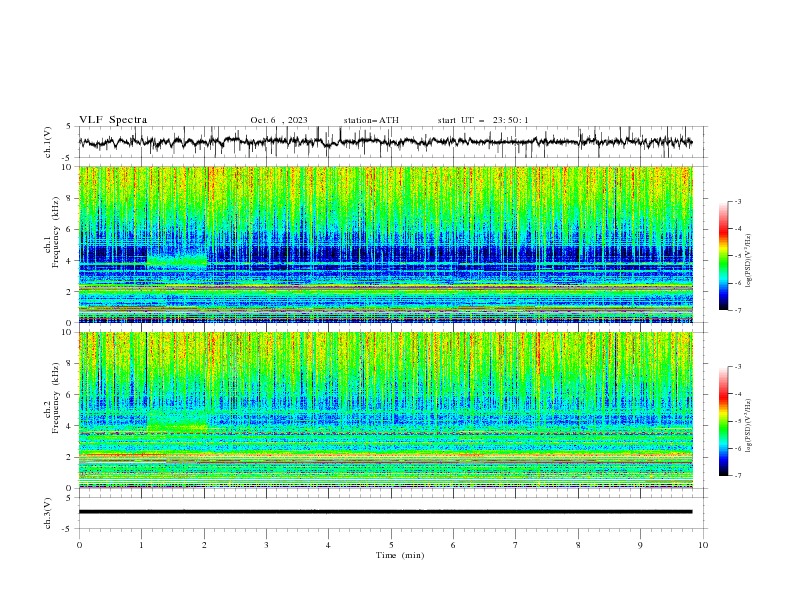Click the ch.2 'Frequency (kHz)' axis label
This screenshot has width=792, height=612.
pyautogui.click(x=55, y=397)
